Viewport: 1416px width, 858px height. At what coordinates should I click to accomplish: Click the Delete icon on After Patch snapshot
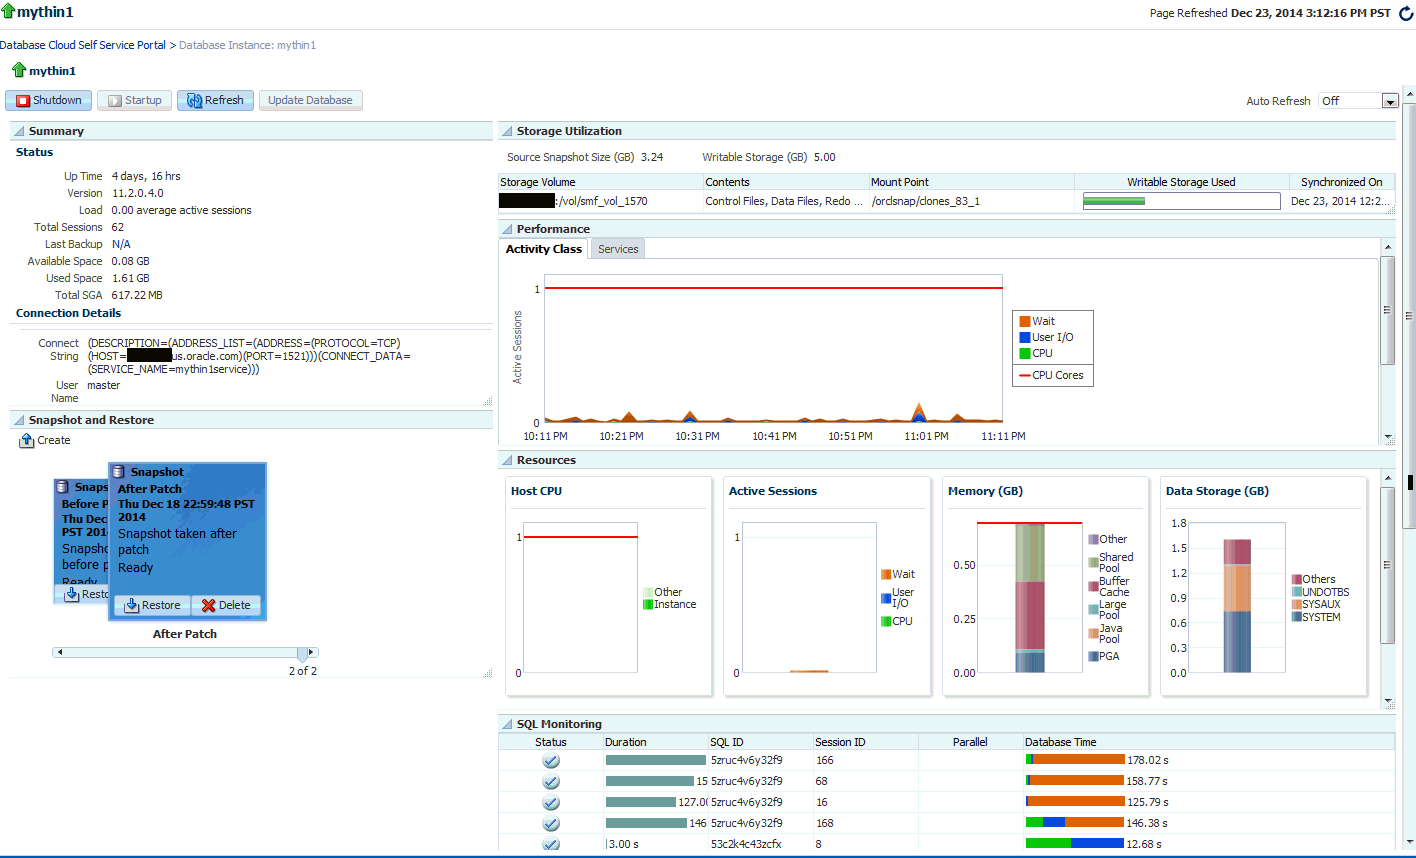(208, 605)
